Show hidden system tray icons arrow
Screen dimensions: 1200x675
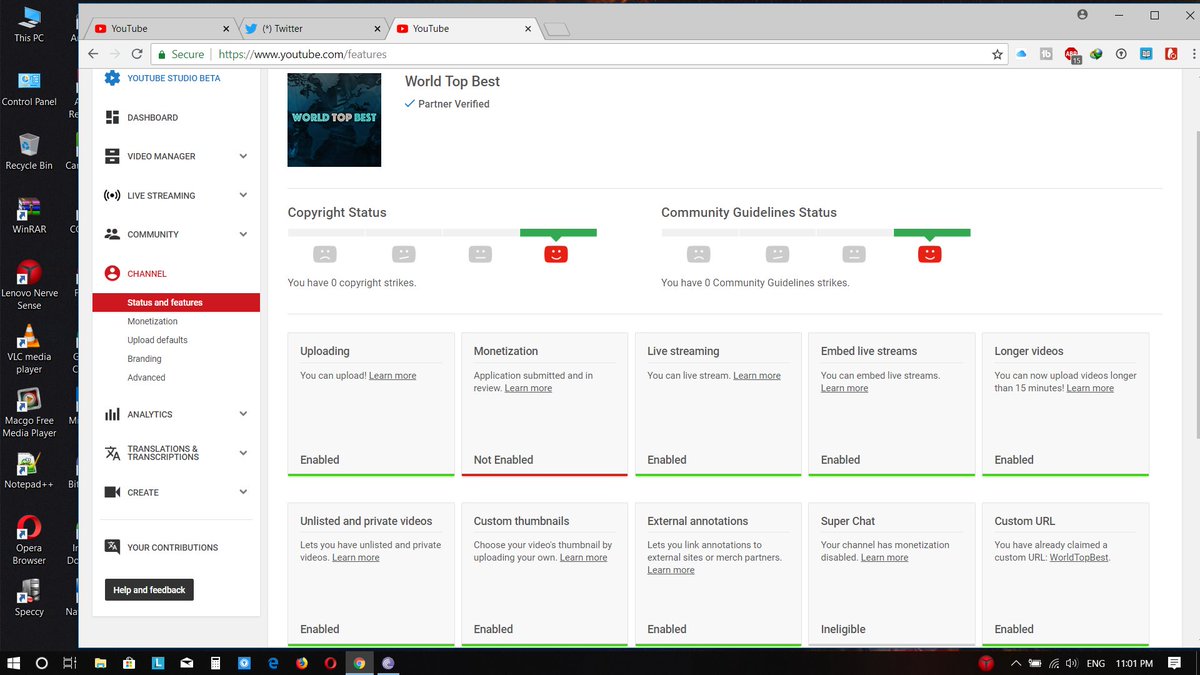click(x=1016, y=663)
